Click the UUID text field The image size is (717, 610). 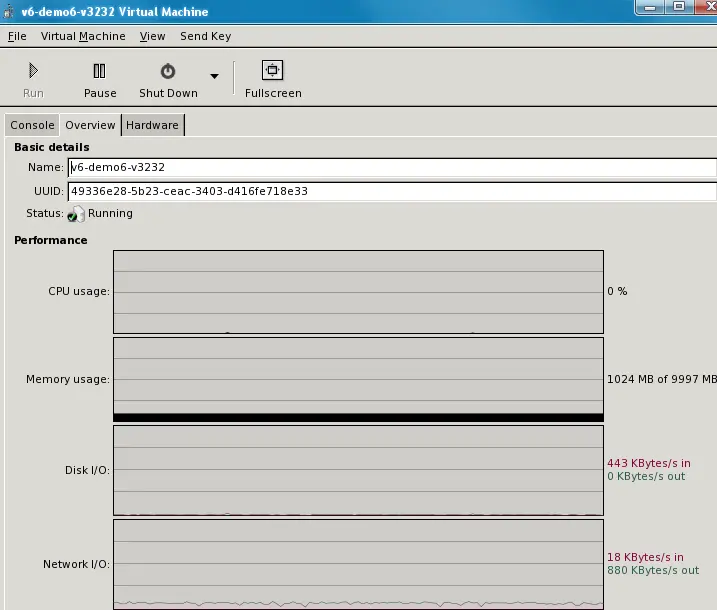coord(391,191)
